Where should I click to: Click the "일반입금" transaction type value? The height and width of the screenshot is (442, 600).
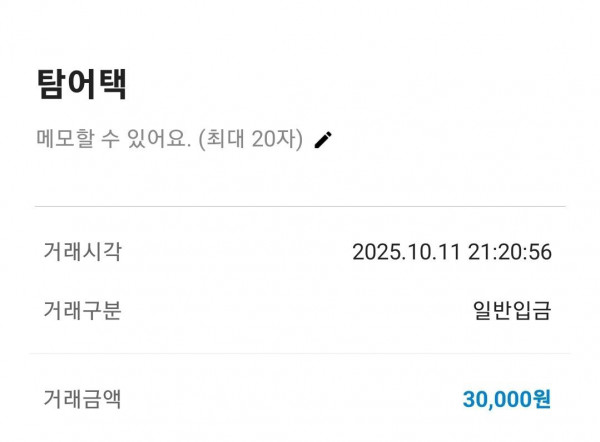click(x=511, y=311)
